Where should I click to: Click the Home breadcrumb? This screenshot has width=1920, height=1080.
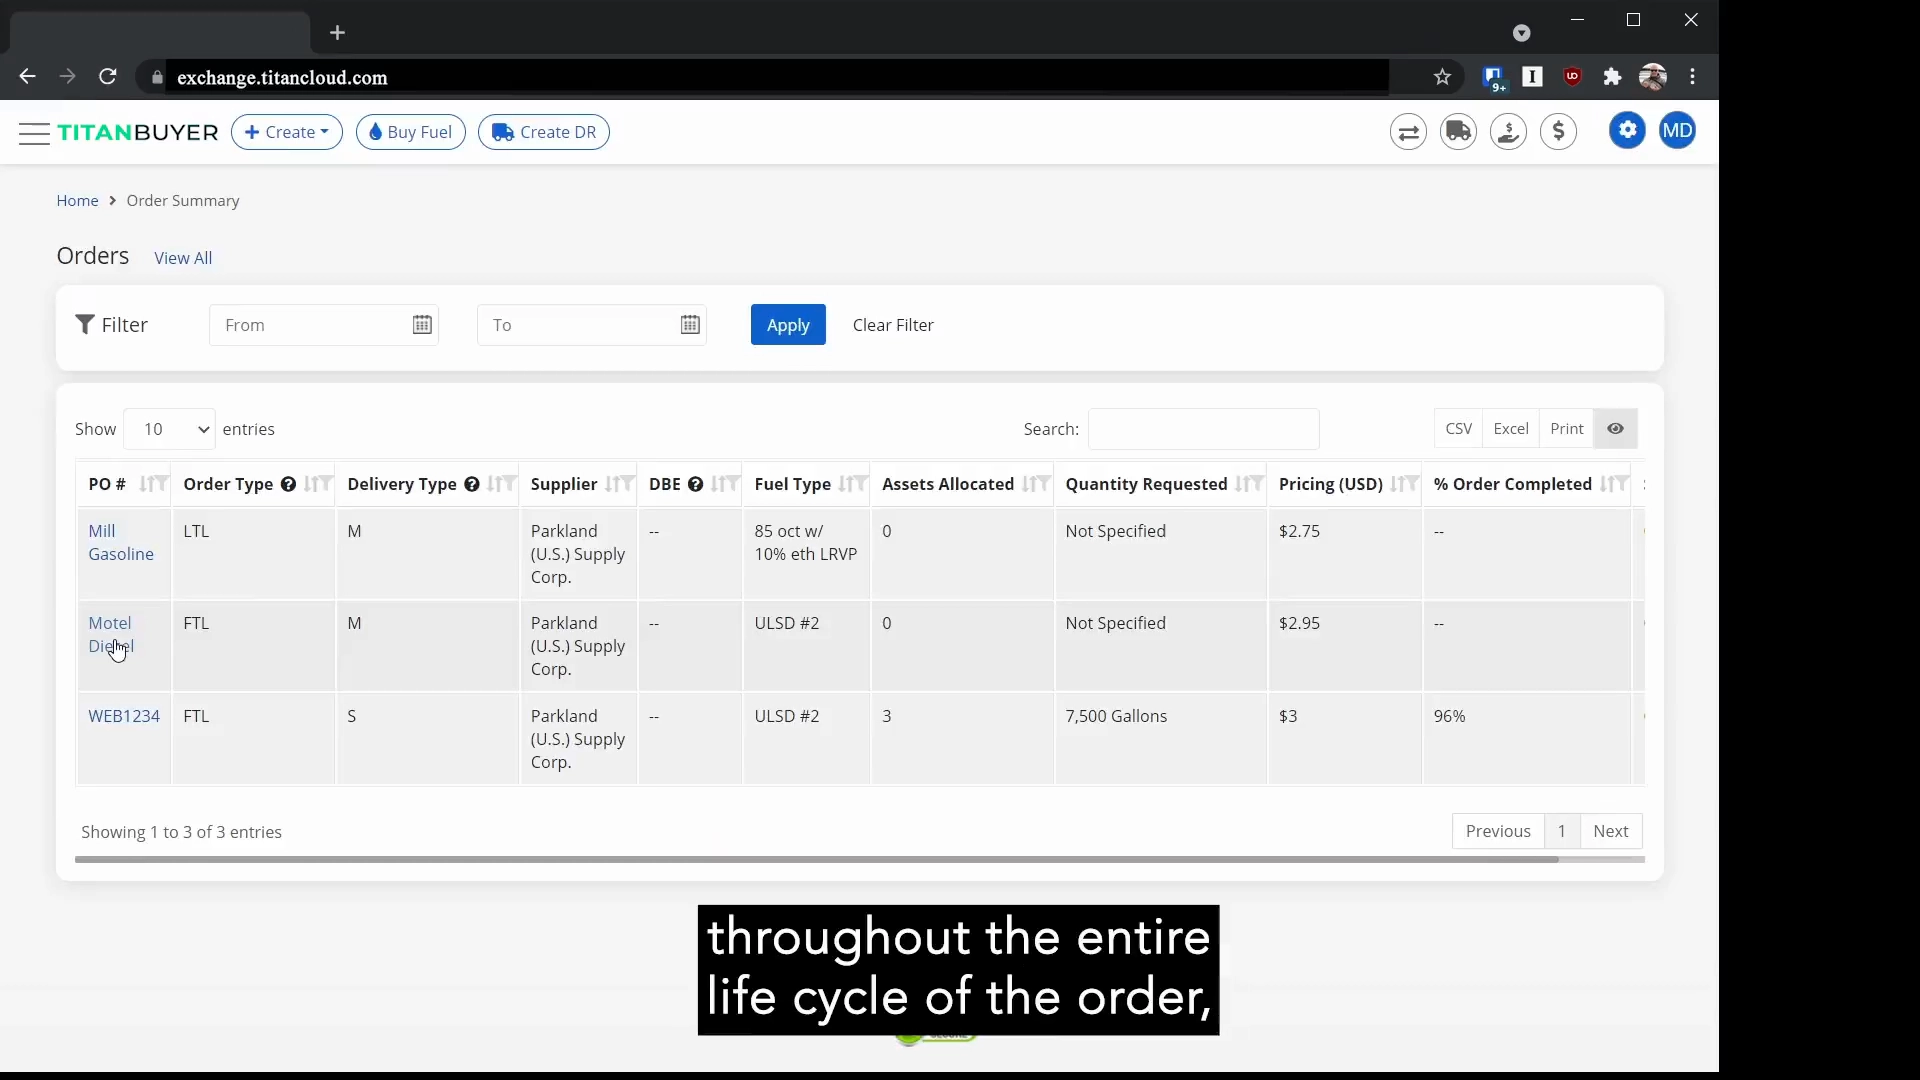pos(77,200)
